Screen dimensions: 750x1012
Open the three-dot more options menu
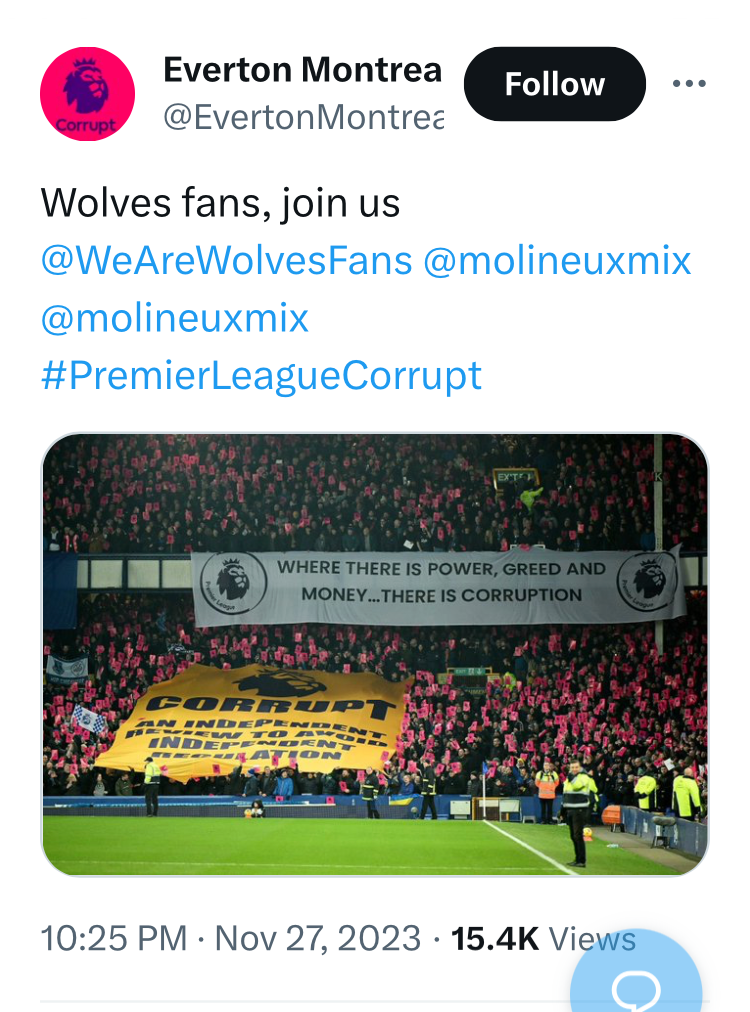pyautogui.click(x=689, y=84)
